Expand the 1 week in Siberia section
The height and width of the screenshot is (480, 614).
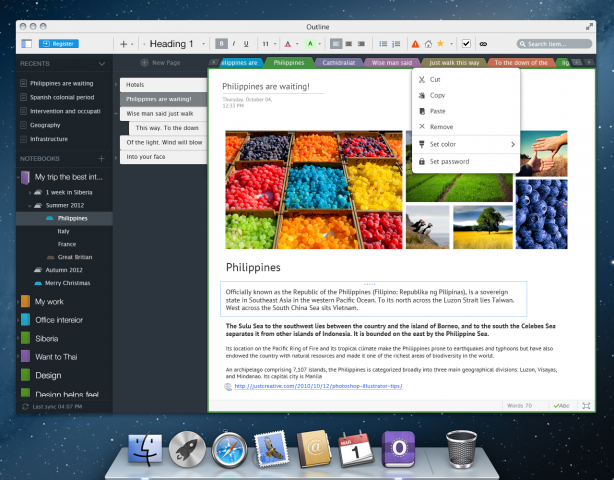coord(30,192)
